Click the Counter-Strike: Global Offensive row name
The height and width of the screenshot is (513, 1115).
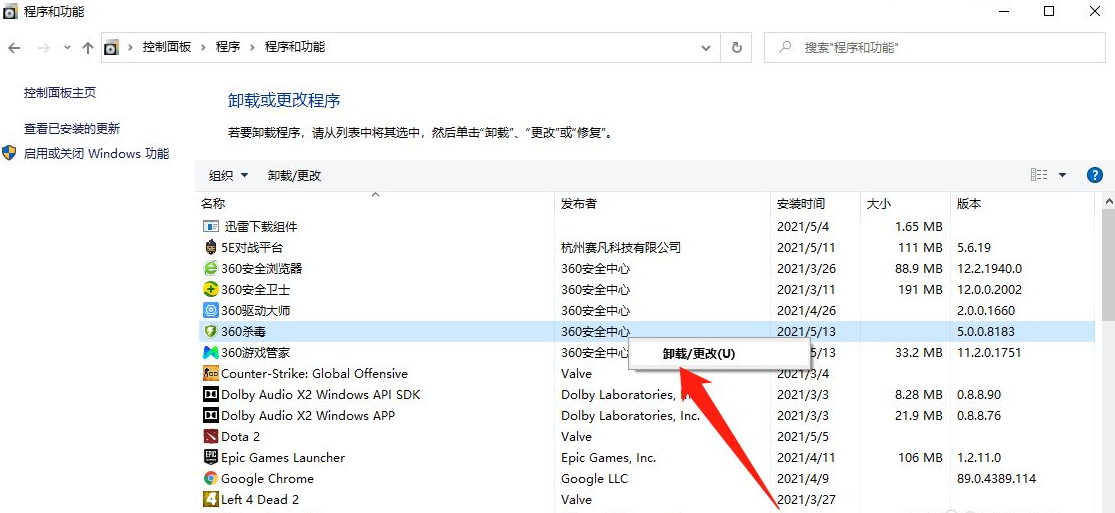coord(314,374)
